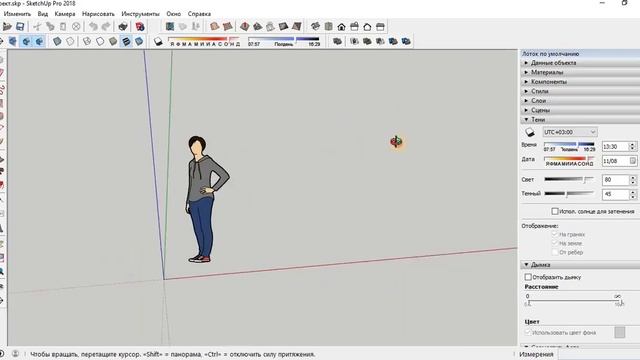Click the last solid tools icon
The image size is (640, 360).
point(406,41)
